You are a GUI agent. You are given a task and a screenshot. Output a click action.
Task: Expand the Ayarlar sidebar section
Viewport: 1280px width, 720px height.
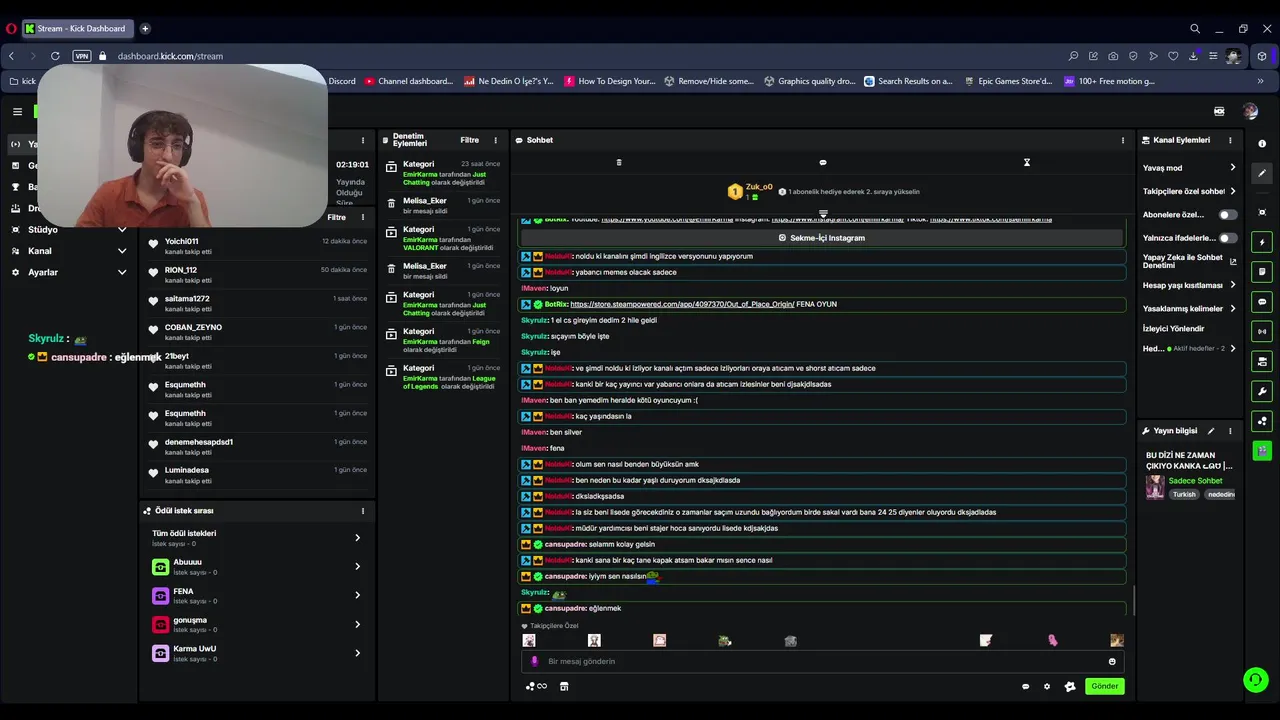[x=122, y=272]
